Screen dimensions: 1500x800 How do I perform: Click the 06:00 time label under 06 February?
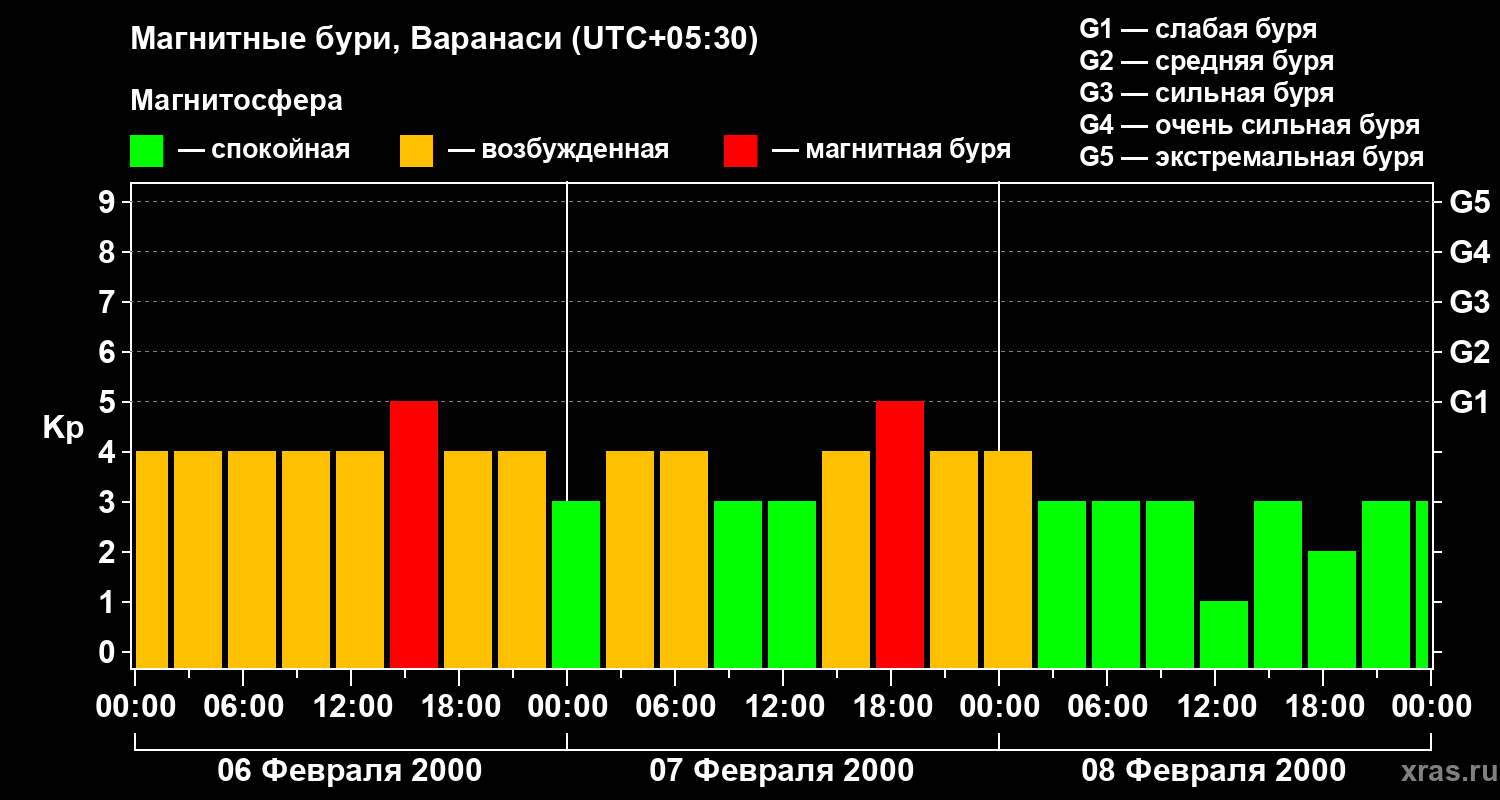coord(243,707)
